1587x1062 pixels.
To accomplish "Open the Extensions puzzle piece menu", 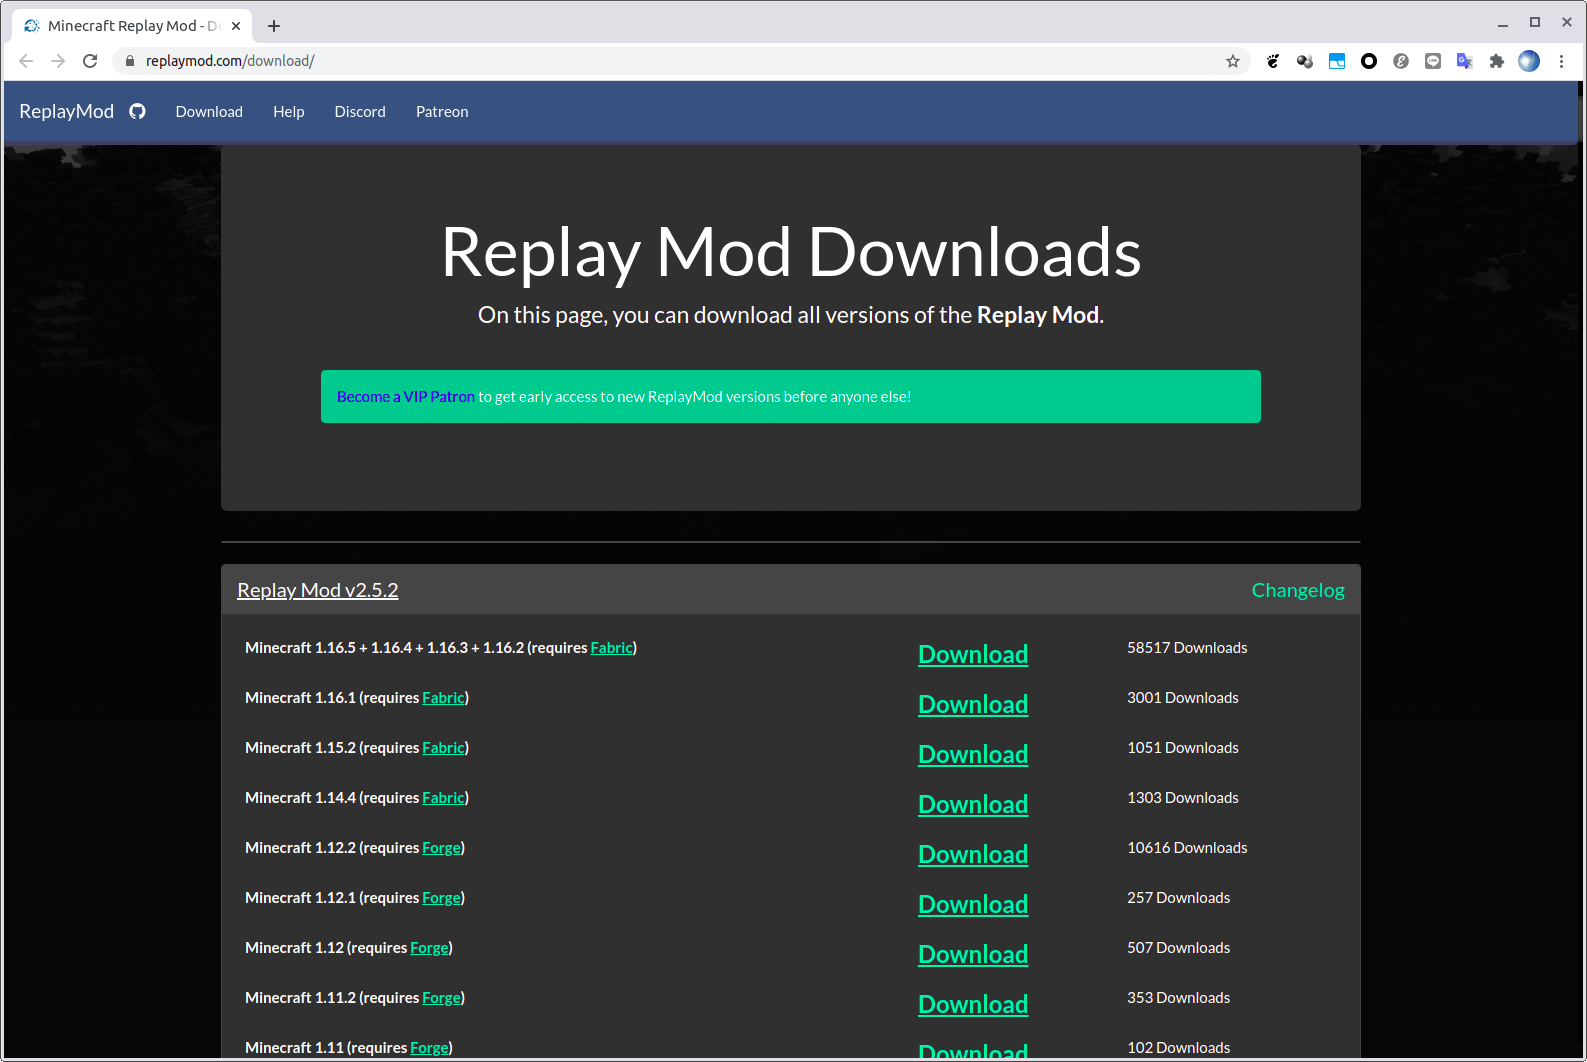I will pyautogui.click(x=1497, y=61).
